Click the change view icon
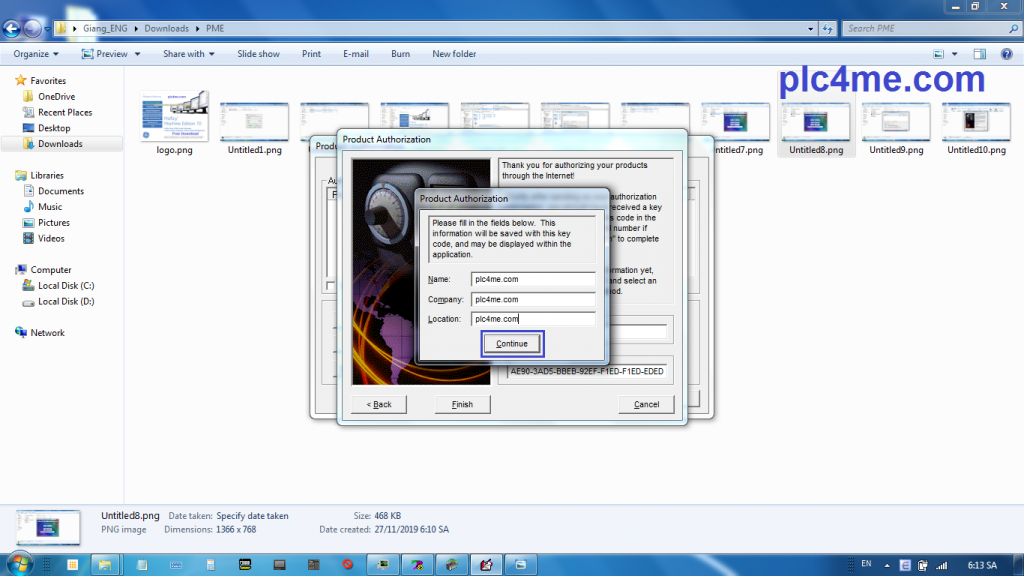Viewport: 1024px width, 576px height. coord(938,54)
